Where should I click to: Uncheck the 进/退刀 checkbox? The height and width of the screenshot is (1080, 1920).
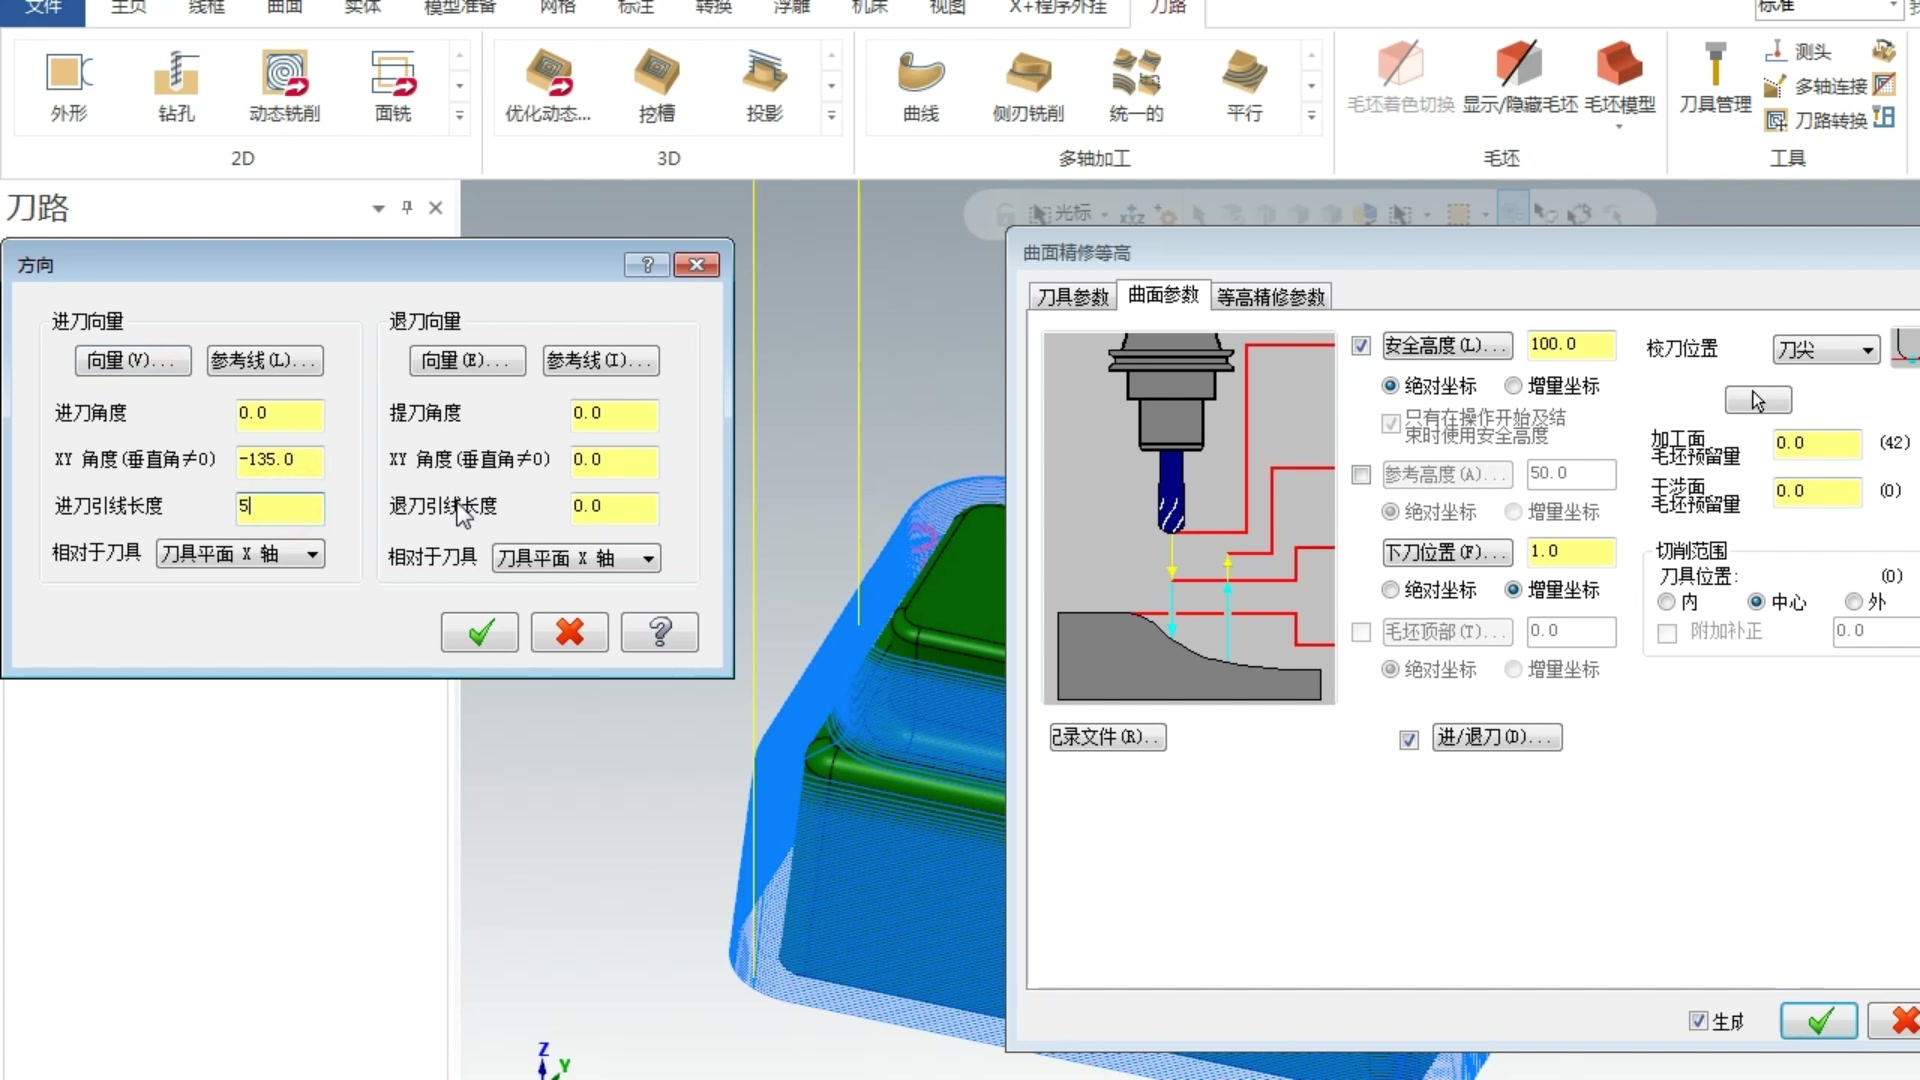click(1409, 740)
